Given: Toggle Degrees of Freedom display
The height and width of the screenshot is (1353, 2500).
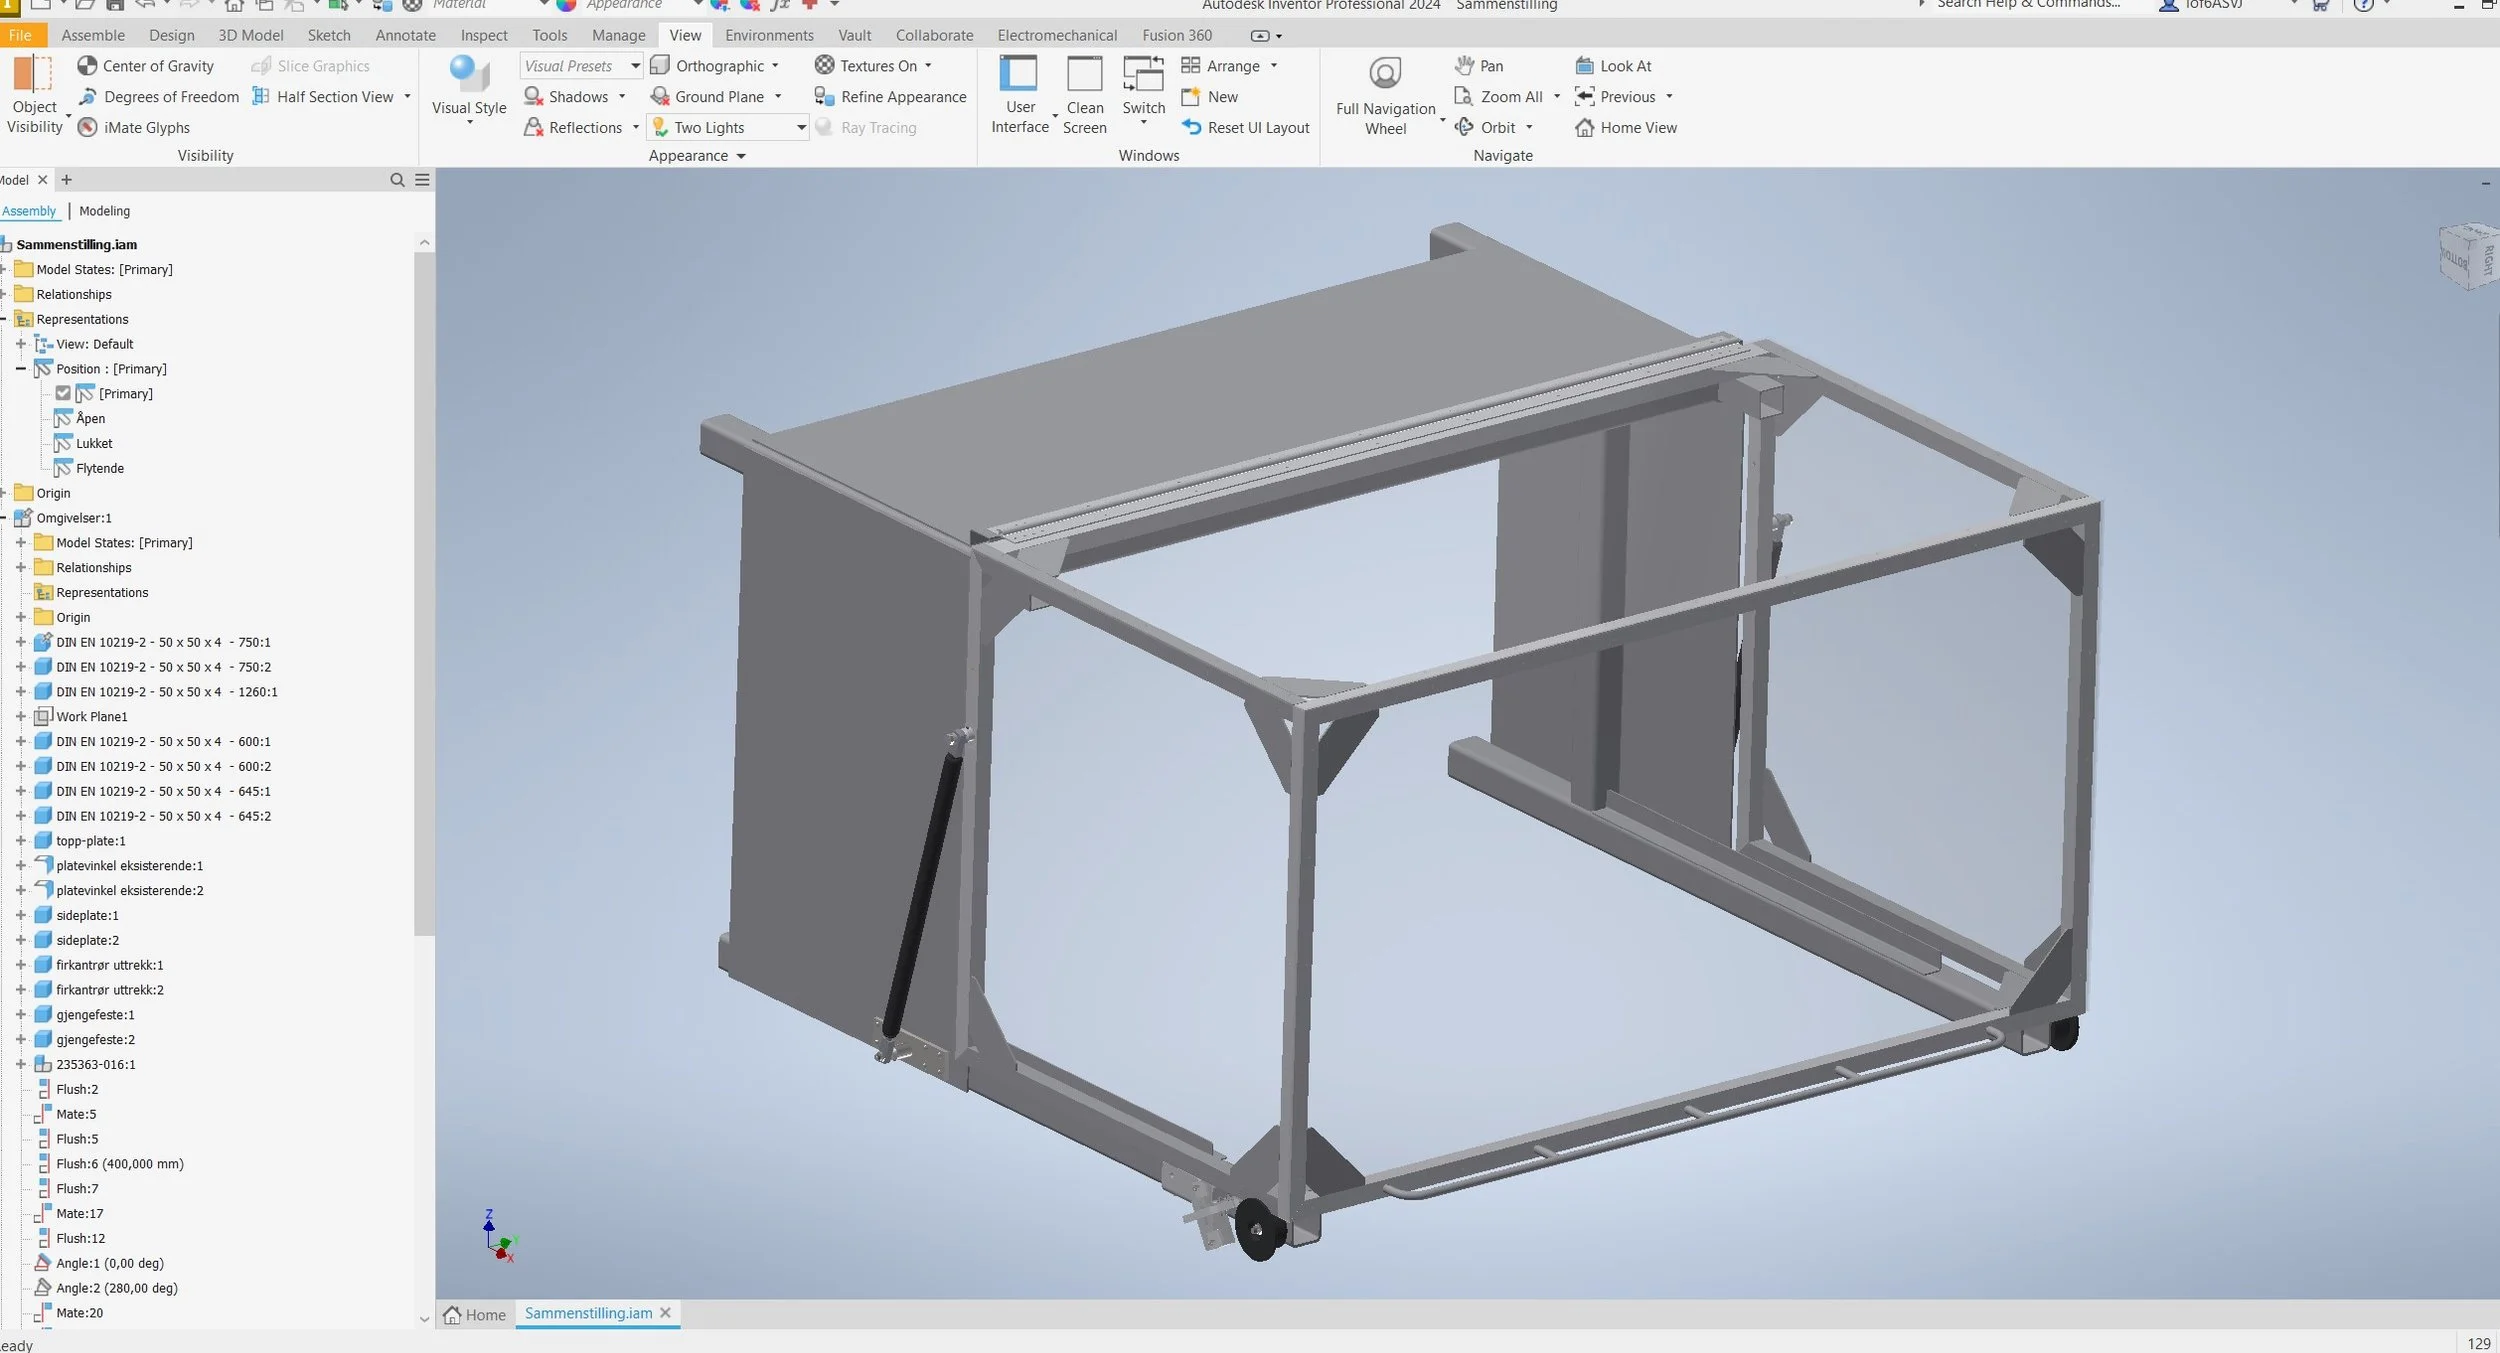Looking at the screenshot, I should (x=160, y=97).
